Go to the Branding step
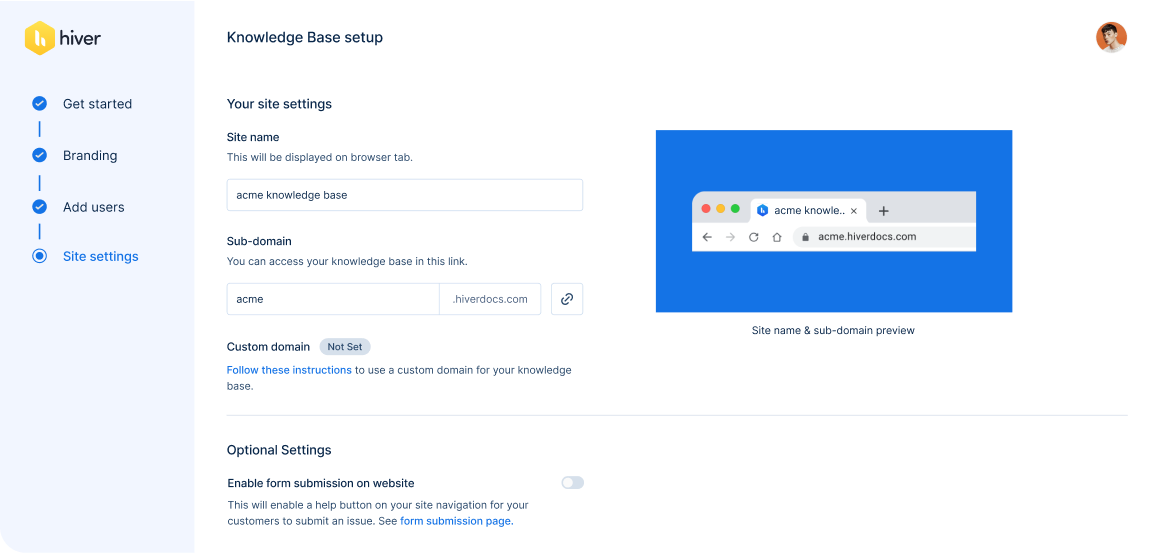The width and height of the screenshot is (1160, 553). click(x=90, y=156)
